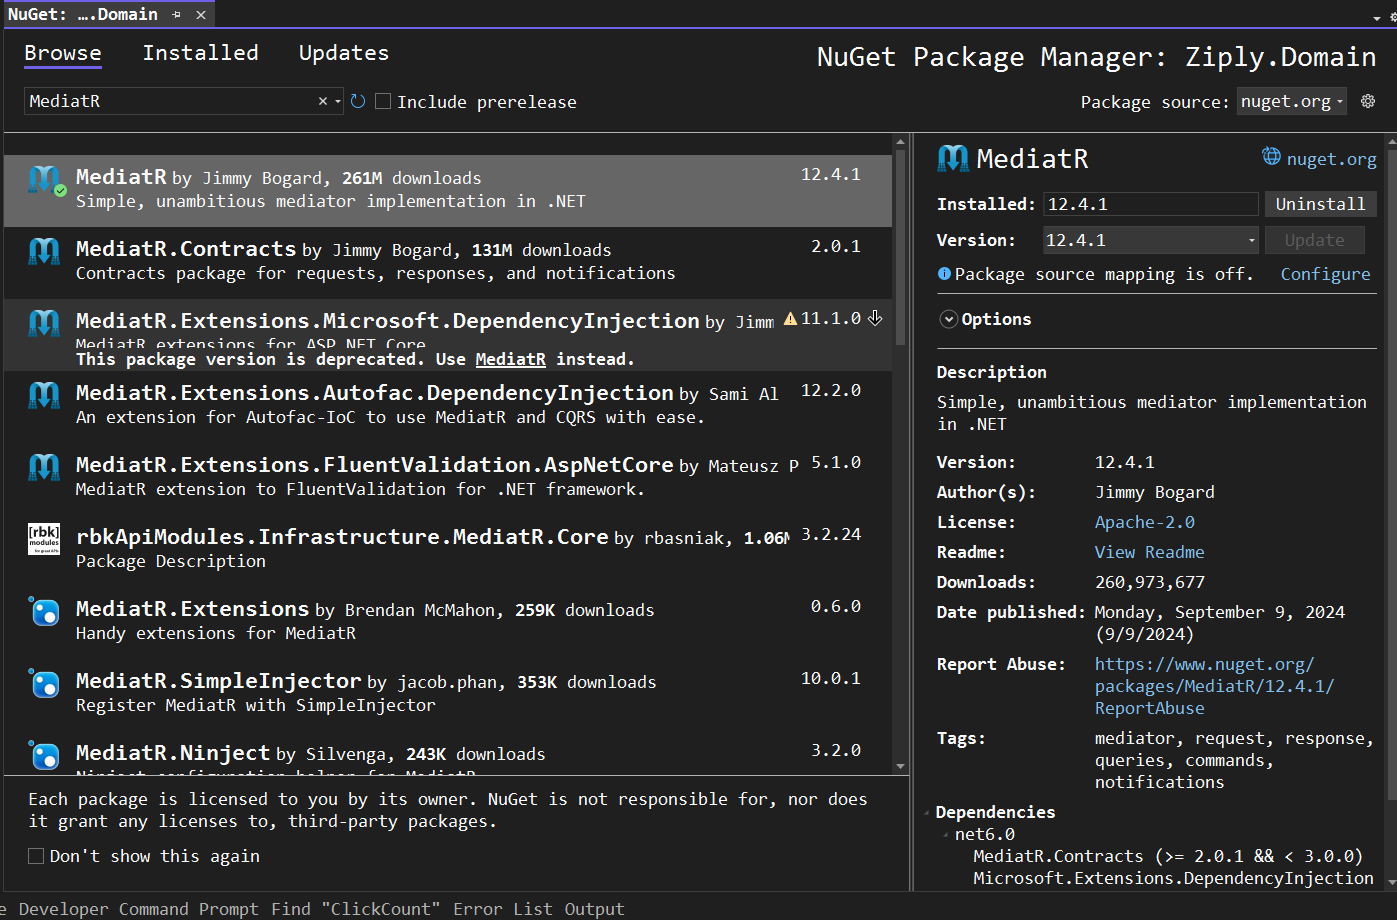Screen dimensions: 1397x920
Task: Click the MediatR.Extensions.Microsoft.DependencyInjection package icon
Action: (x=44, y=323)
